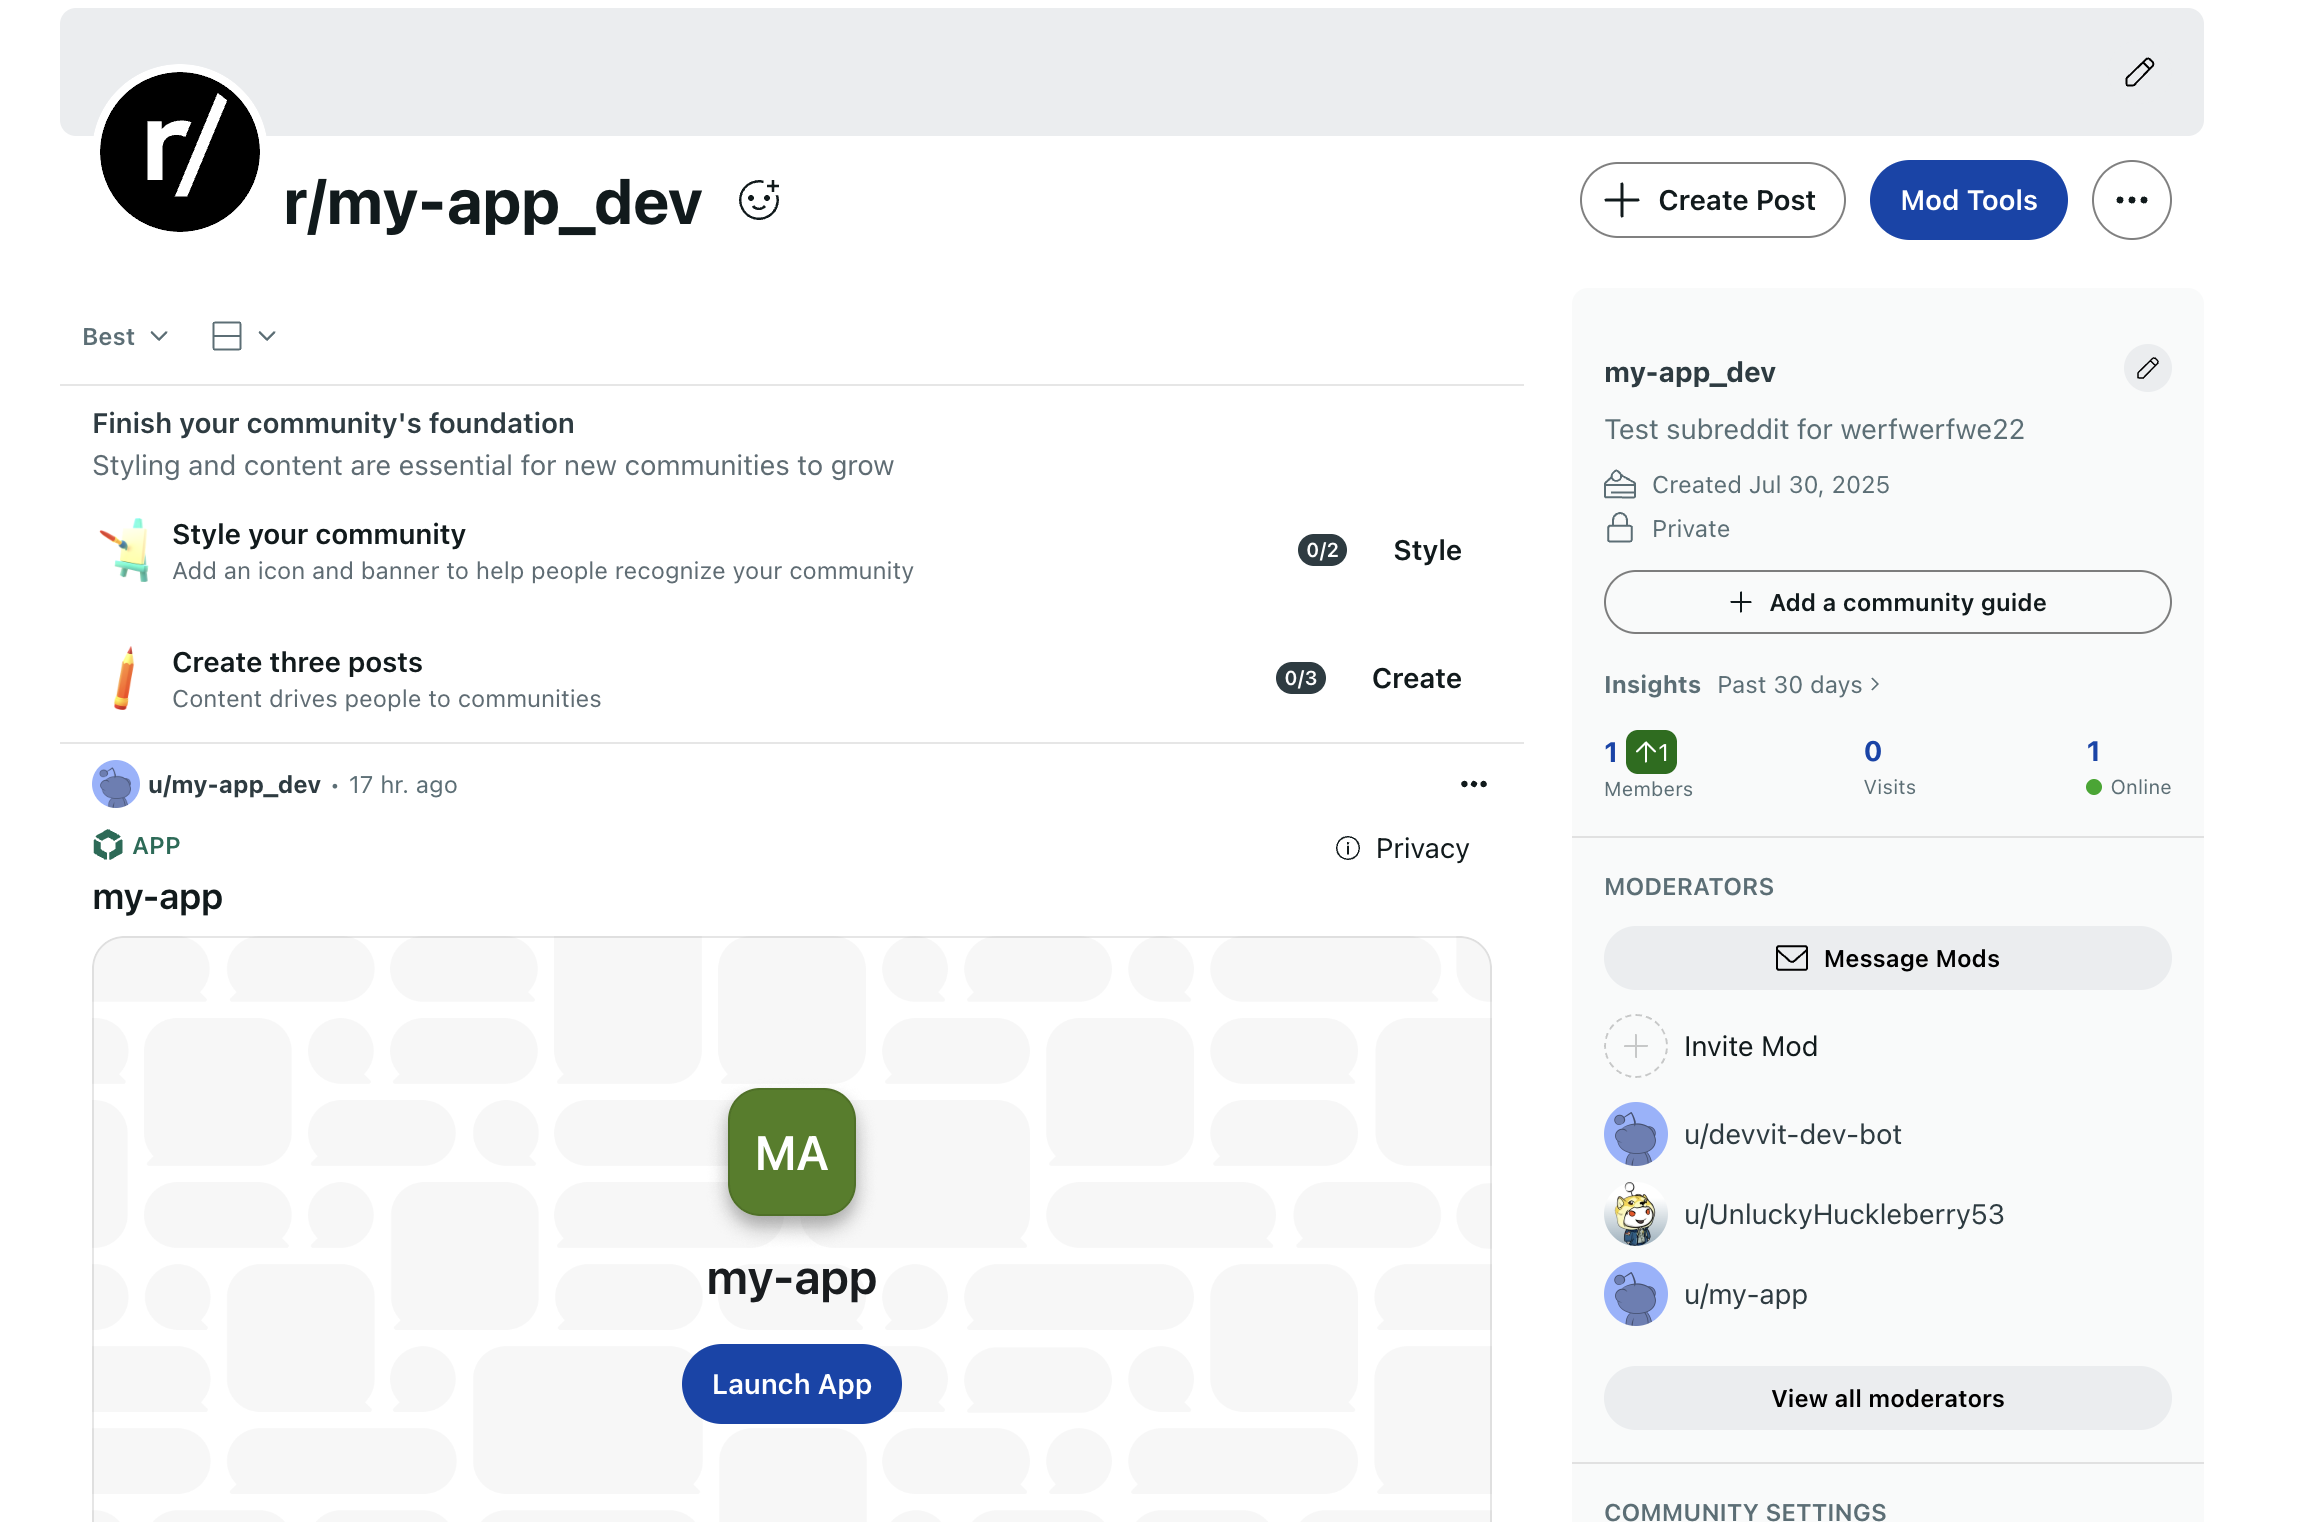Open the Best sort dropdown
This screenshot has height=1522, width=2300.
125,337
